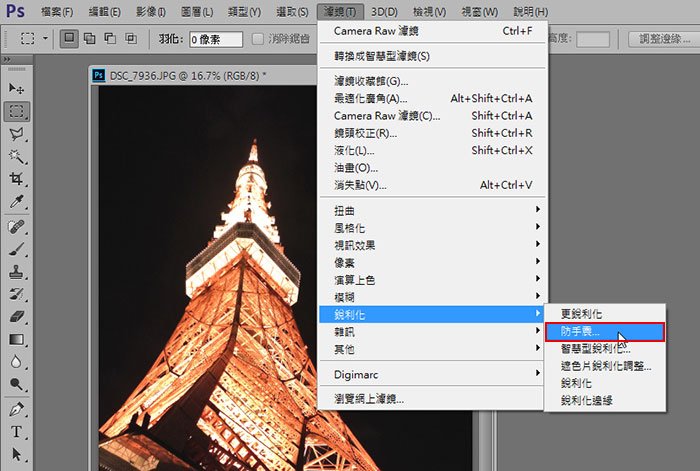Viewport: 700px width, 471px height.
Task: Expand the 雜訊 submenu
Action: (x=432, y=332)
